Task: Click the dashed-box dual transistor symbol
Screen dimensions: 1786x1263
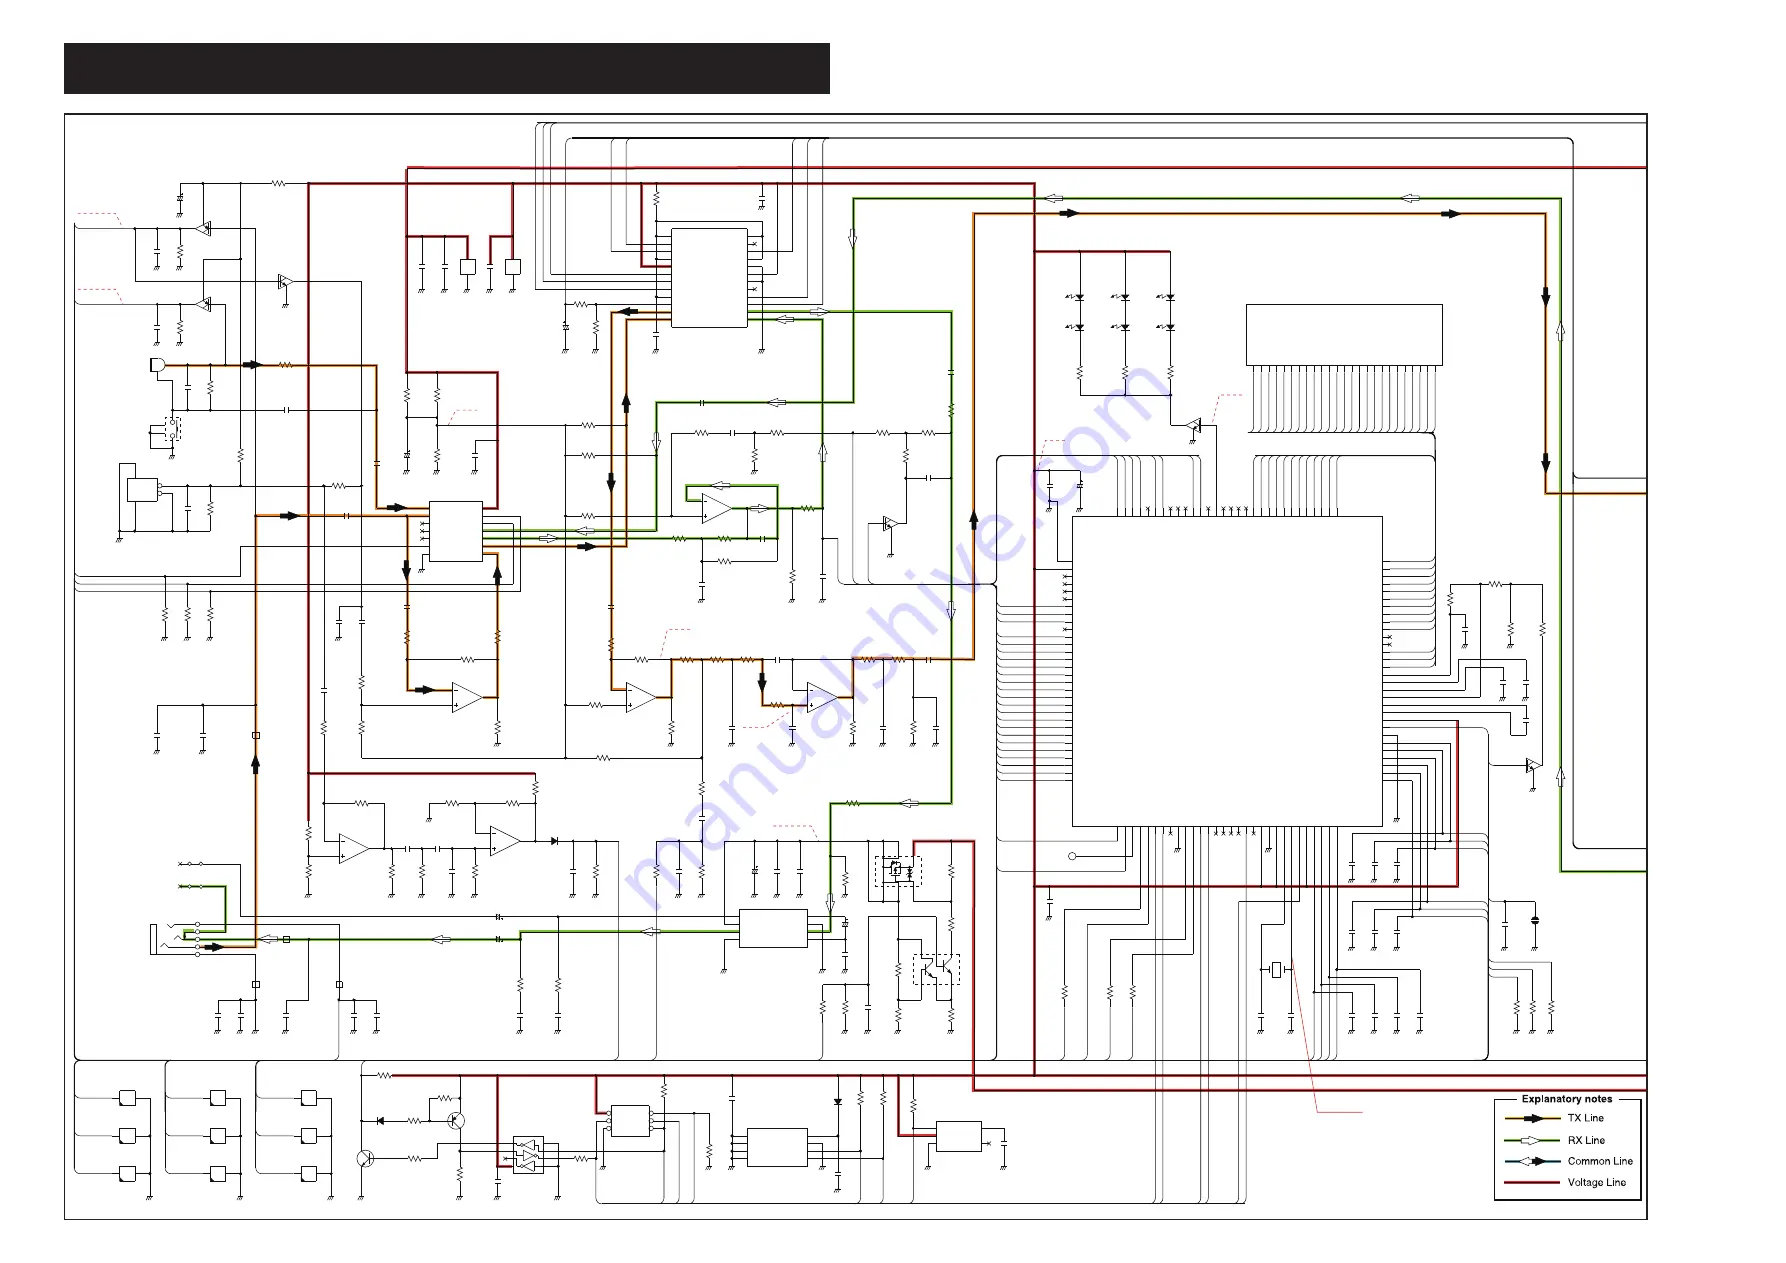Action: coord(937,969)
